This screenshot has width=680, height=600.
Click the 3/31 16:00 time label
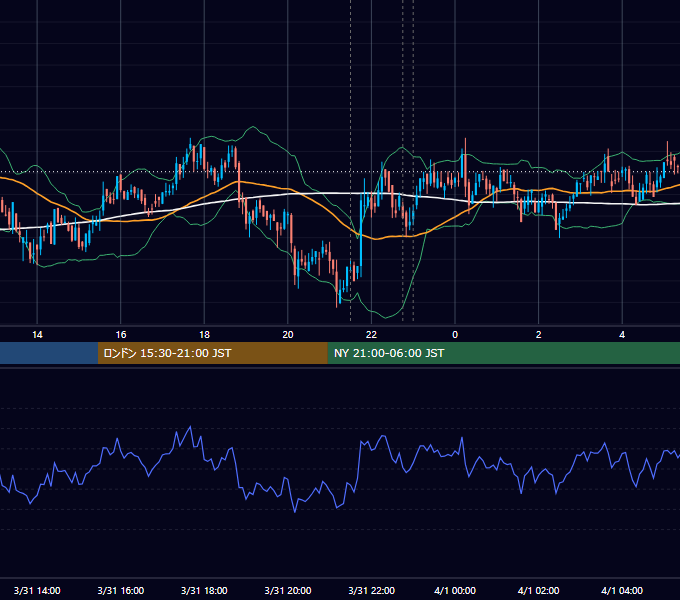(121, 590)
